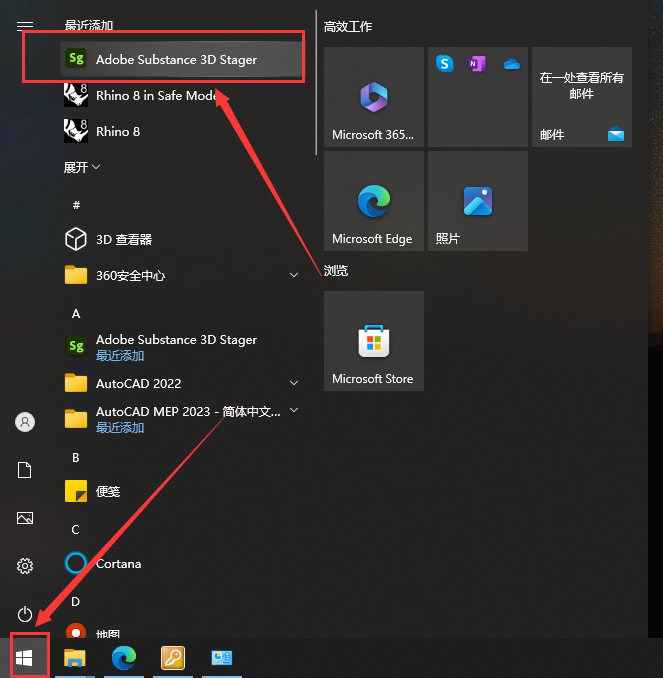Expand the AutoCAD 2022 chevron
The width and height of the screenshot is (663, 678).
(294, 383)
